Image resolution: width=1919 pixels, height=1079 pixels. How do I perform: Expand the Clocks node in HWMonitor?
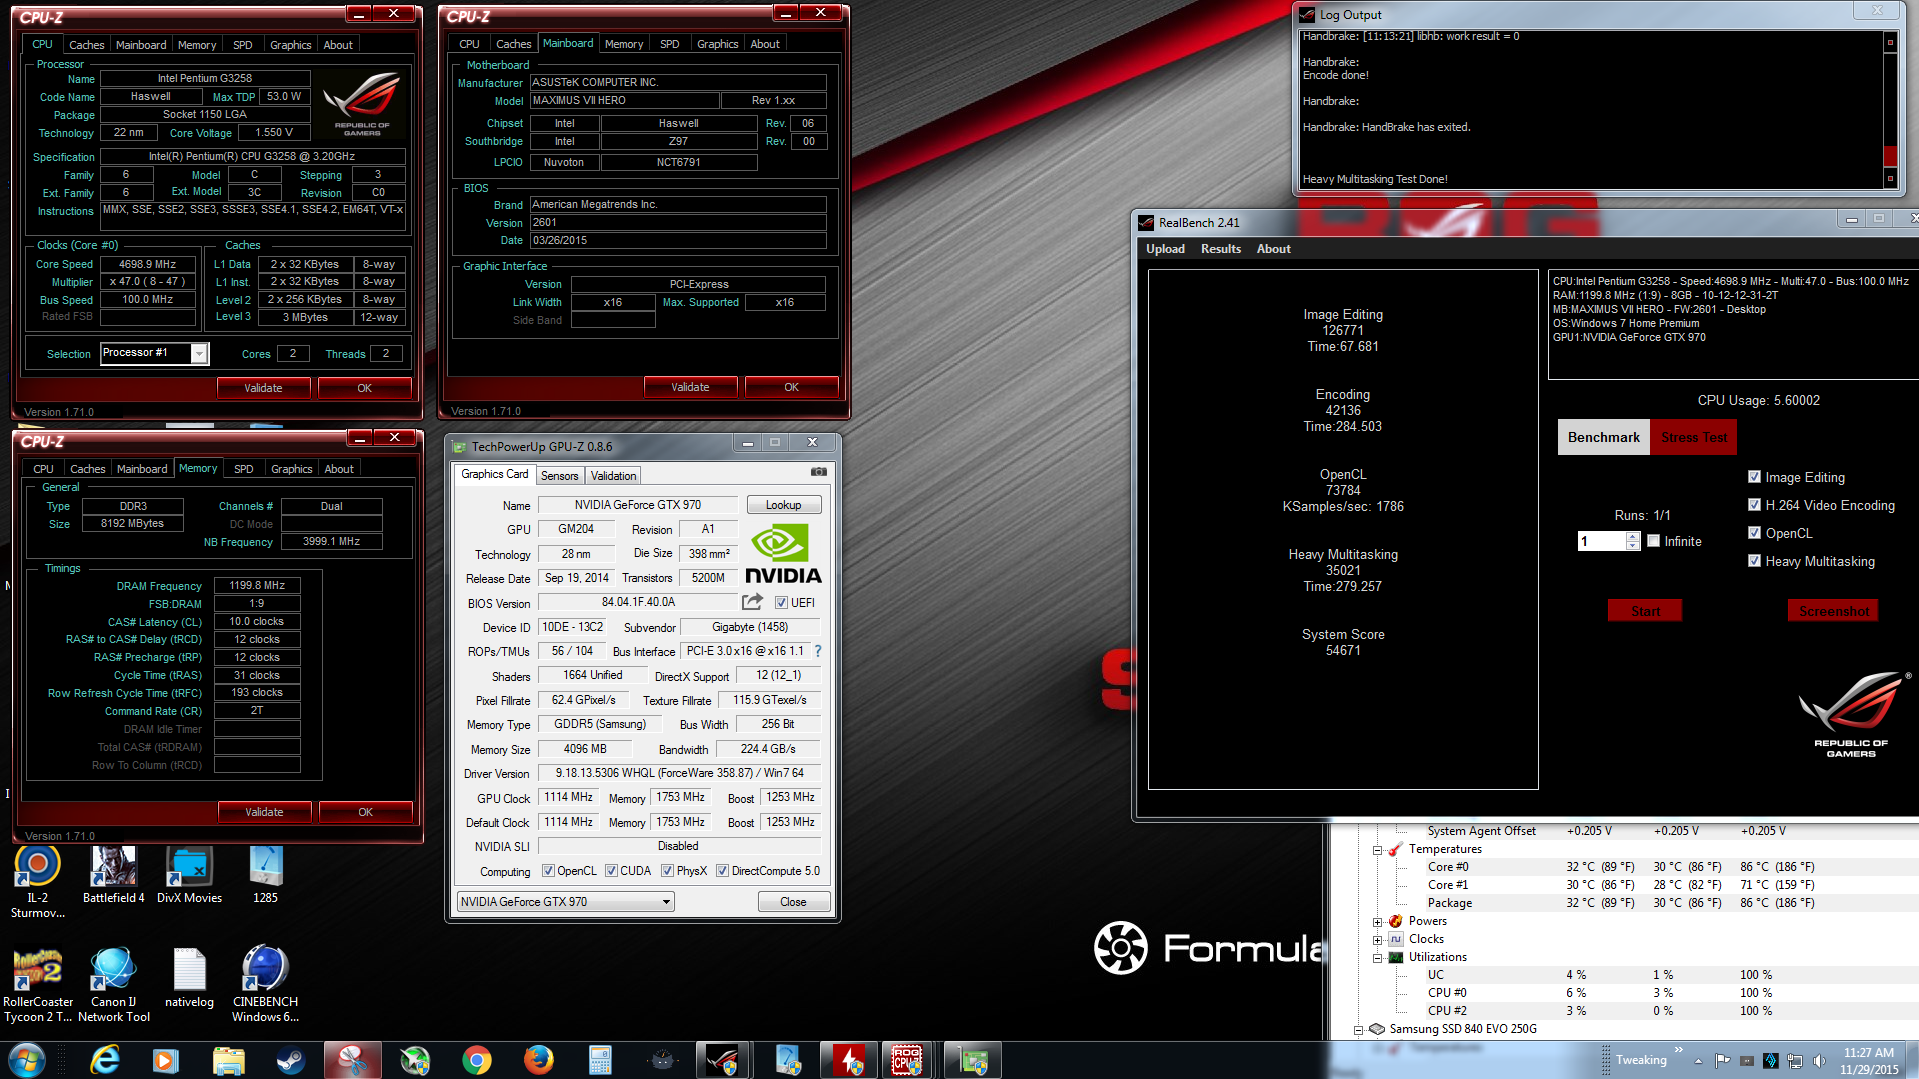click(x=1377, y=940)
